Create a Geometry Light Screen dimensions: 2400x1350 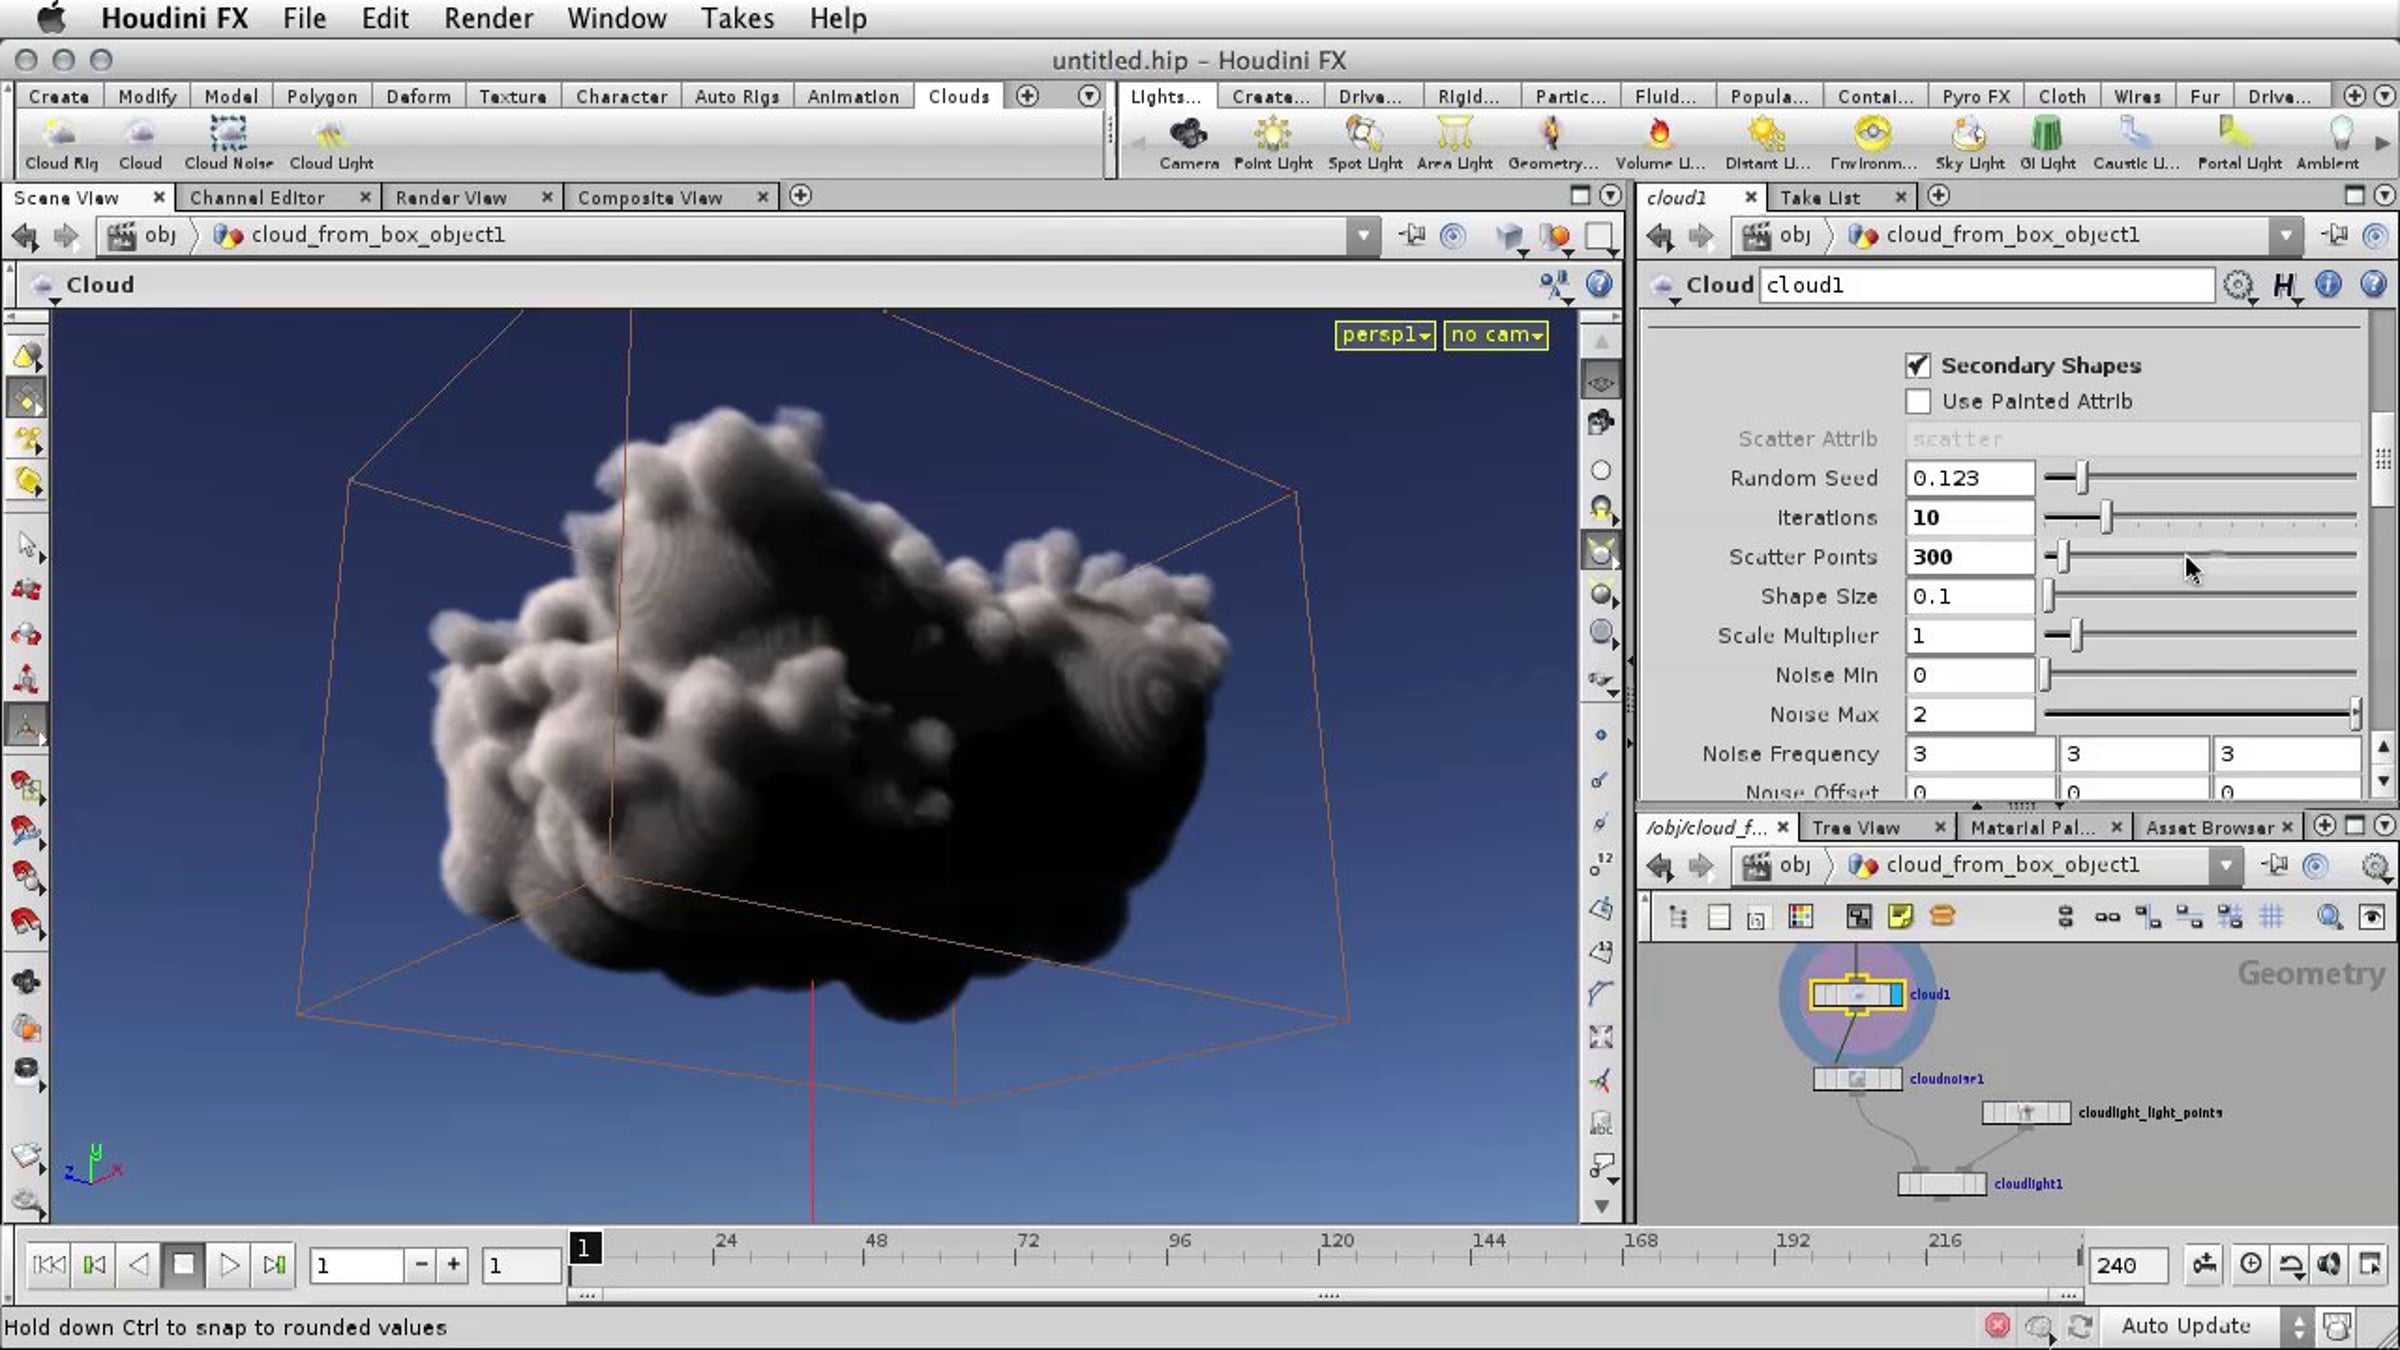click(1553, 143)
